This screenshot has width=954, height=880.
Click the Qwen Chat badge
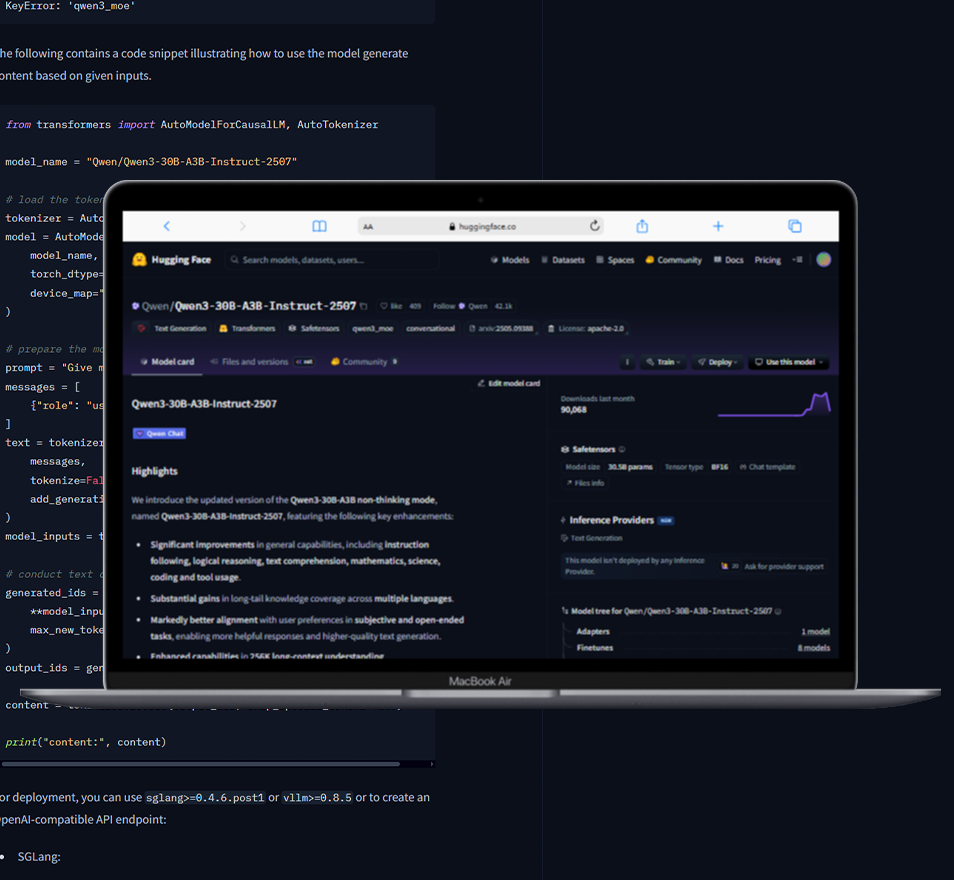159,433
